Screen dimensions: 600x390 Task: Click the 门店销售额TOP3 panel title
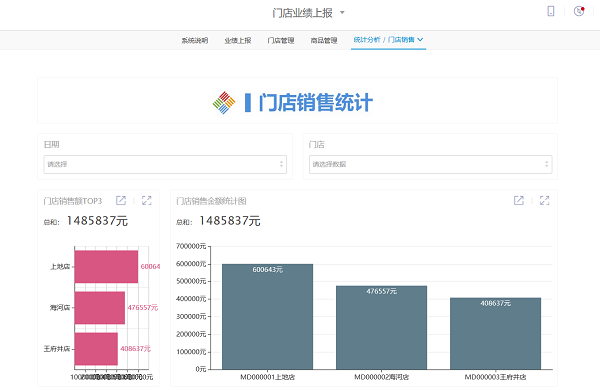point(73,201)
